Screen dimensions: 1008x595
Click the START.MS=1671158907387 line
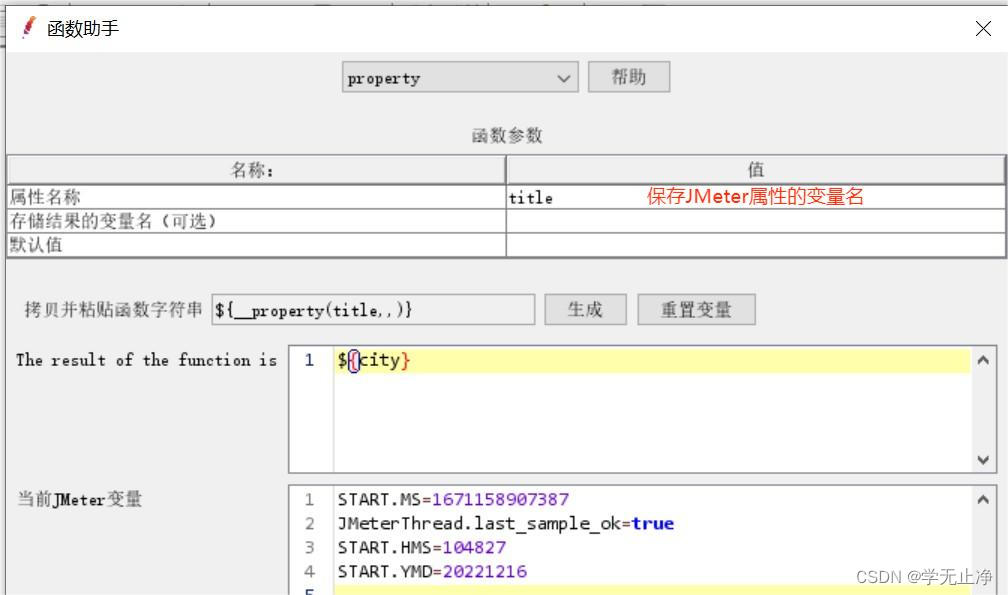(453, 499)
